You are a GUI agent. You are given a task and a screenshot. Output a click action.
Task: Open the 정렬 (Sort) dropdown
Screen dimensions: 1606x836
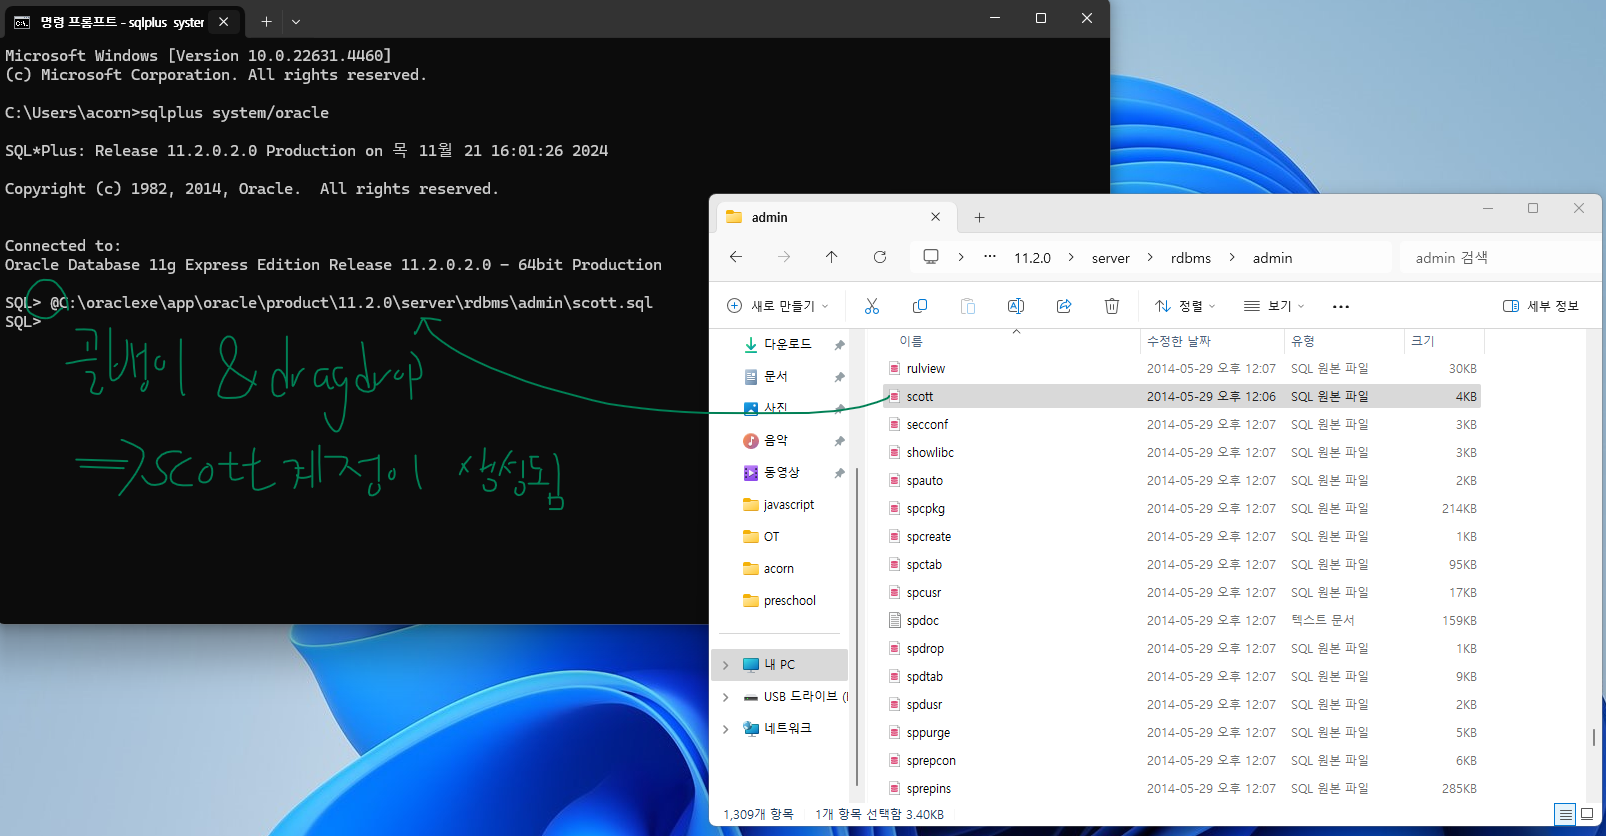pos(1185,306)
